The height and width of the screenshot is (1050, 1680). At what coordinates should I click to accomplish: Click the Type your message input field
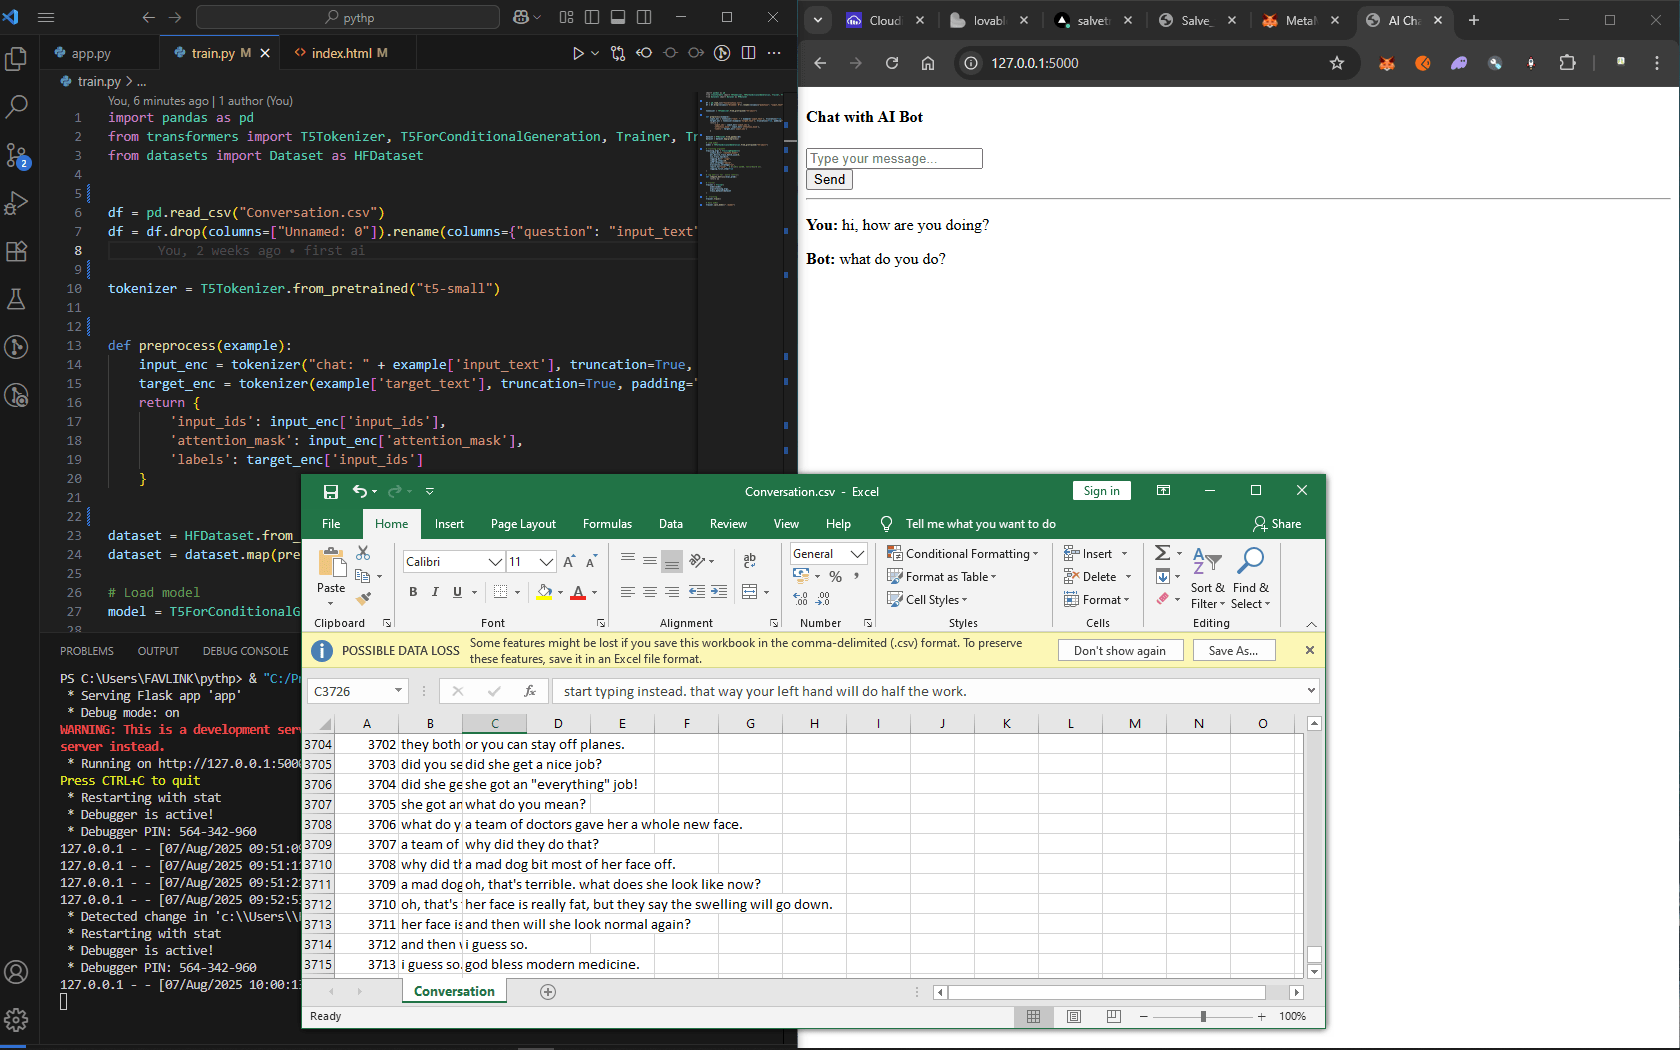[x=894, y=158]
